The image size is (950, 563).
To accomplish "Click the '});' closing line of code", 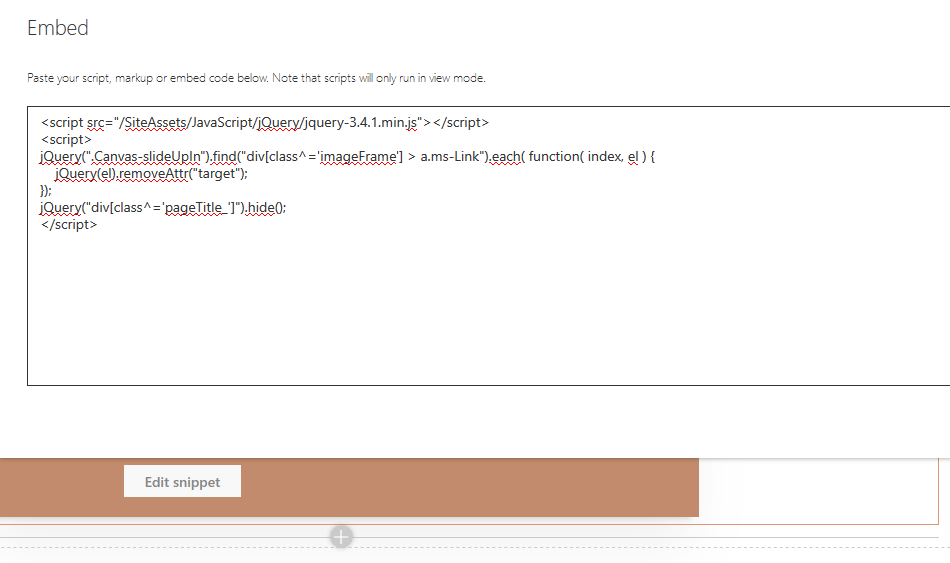I will coord(45,190).
